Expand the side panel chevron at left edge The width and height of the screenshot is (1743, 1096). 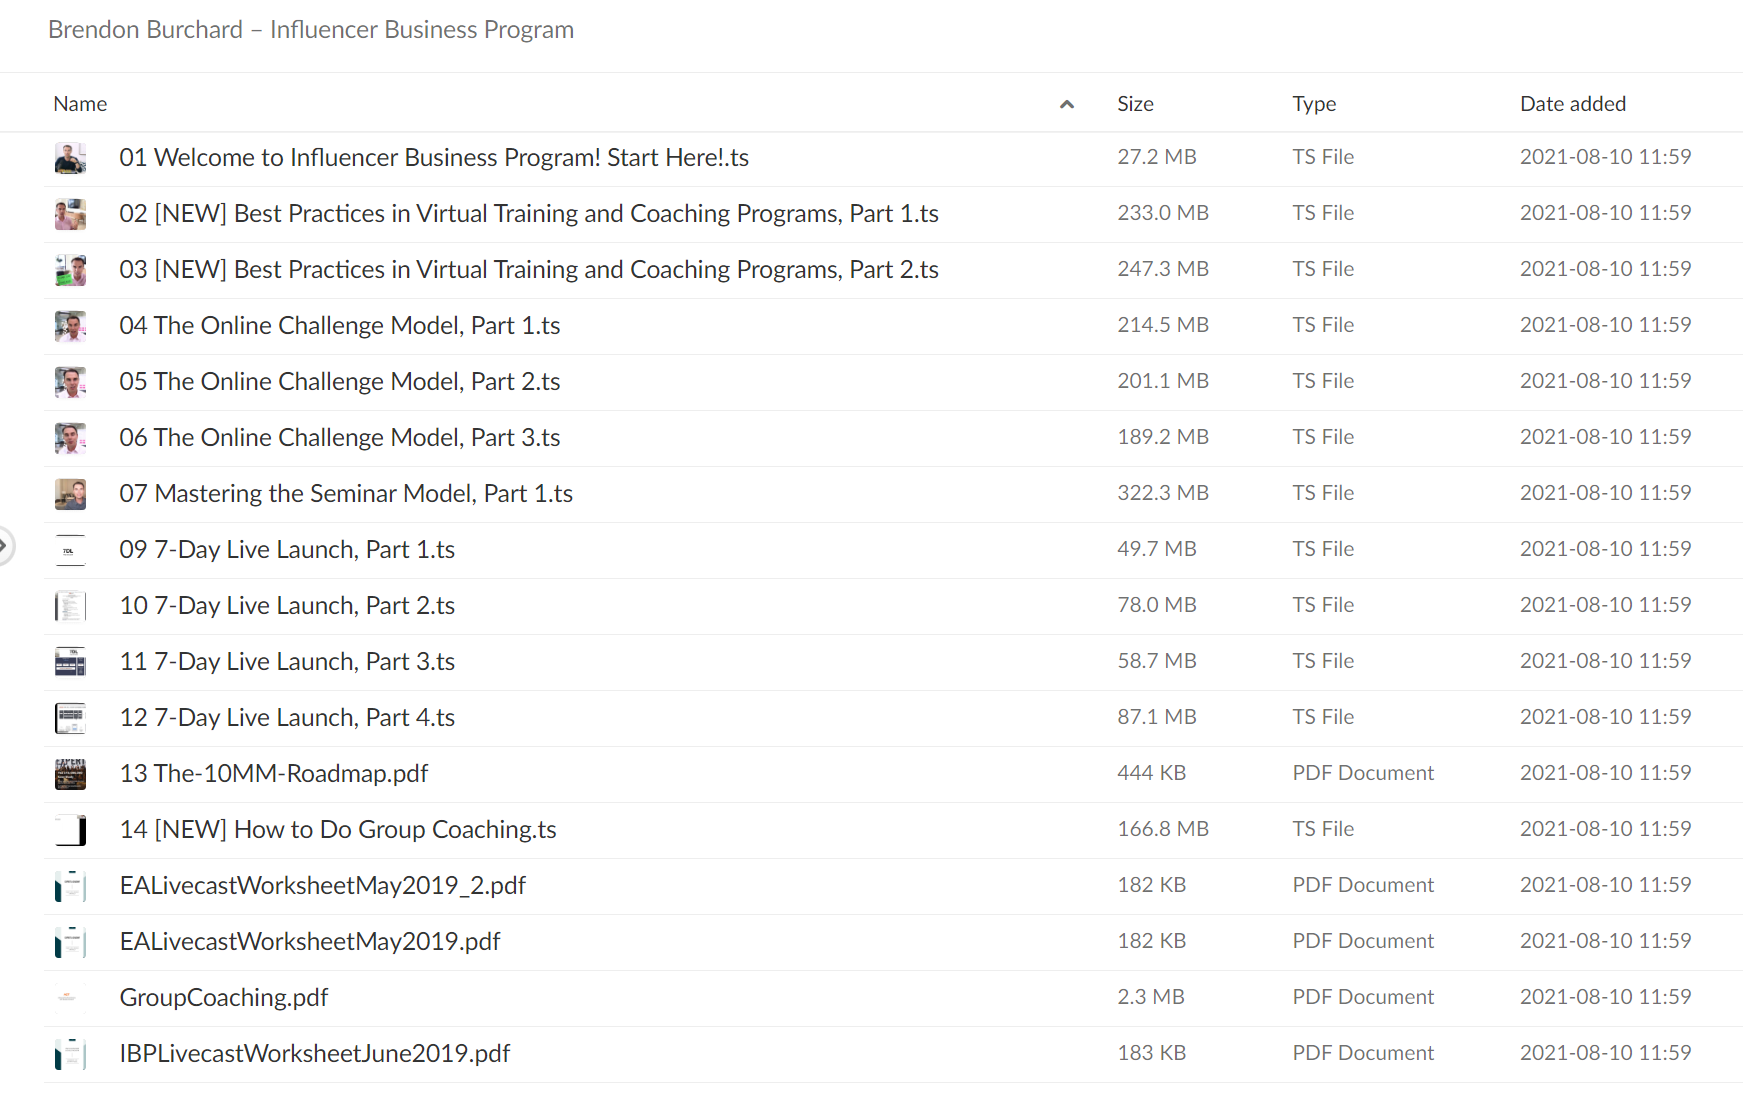click(x=4, y=546)
